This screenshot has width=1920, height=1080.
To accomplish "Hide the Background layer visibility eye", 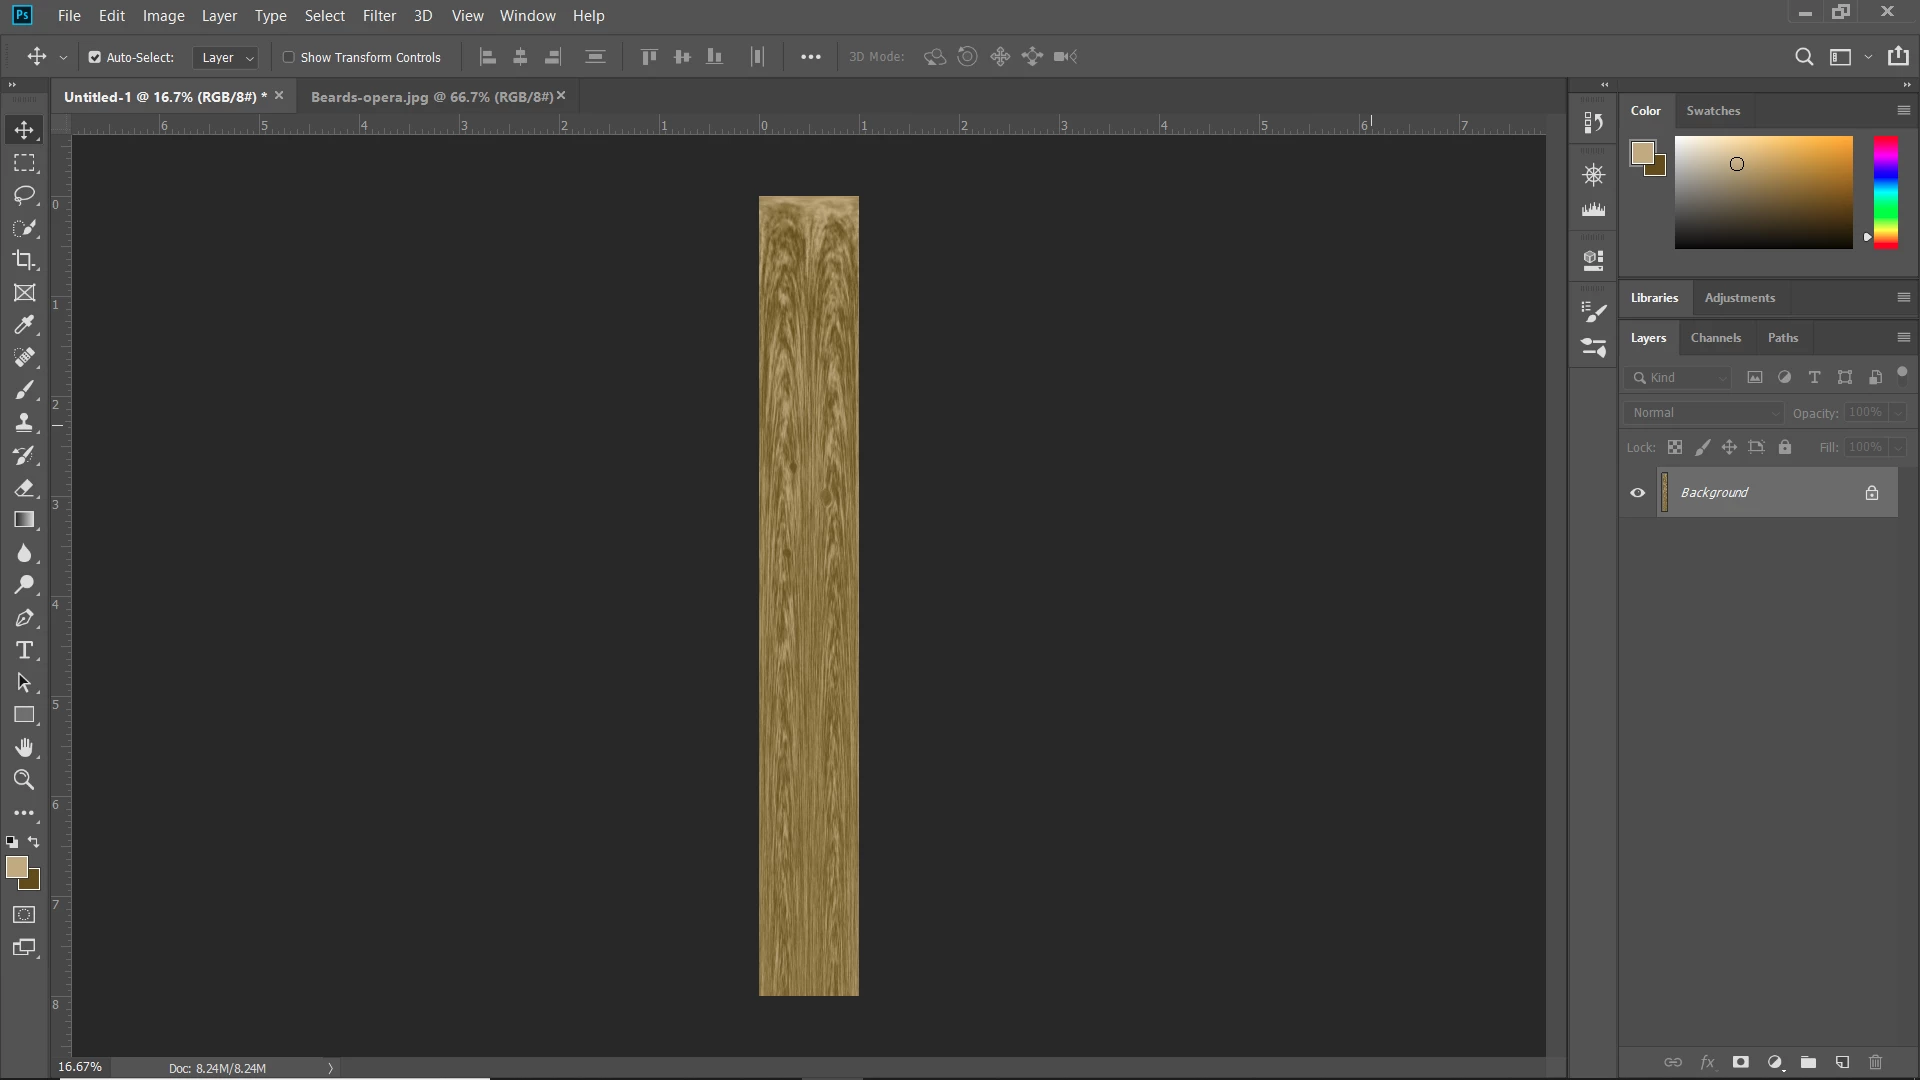I will point(1637,493).
